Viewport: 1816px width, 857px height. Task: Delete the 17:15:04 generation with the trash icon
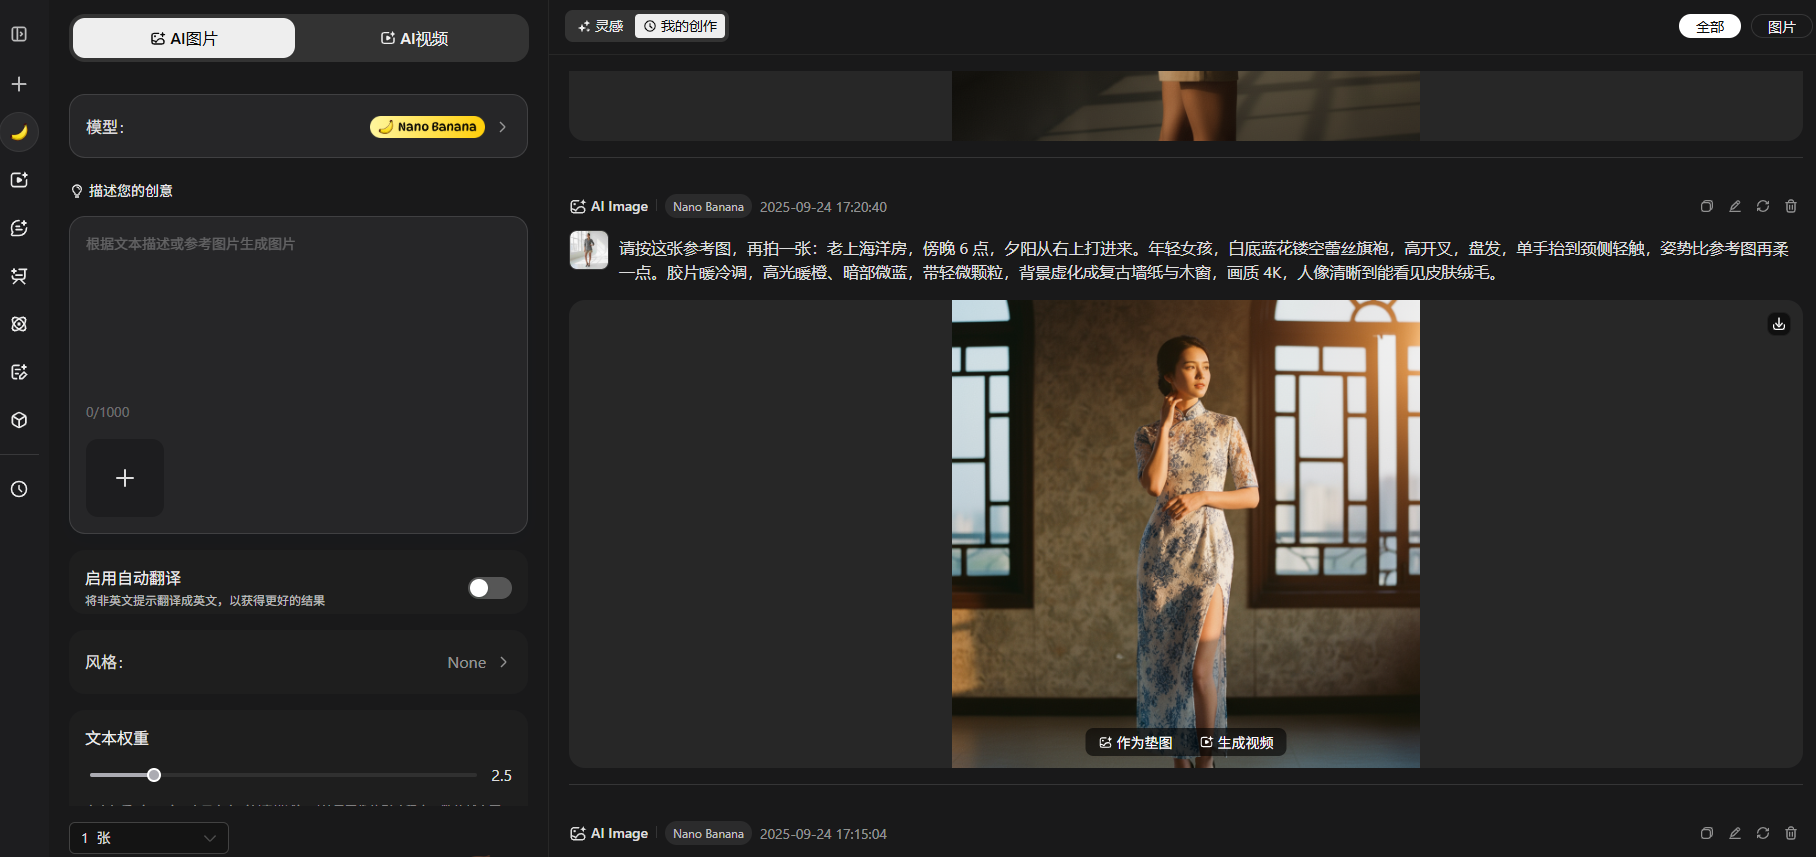click(1791, 833)
